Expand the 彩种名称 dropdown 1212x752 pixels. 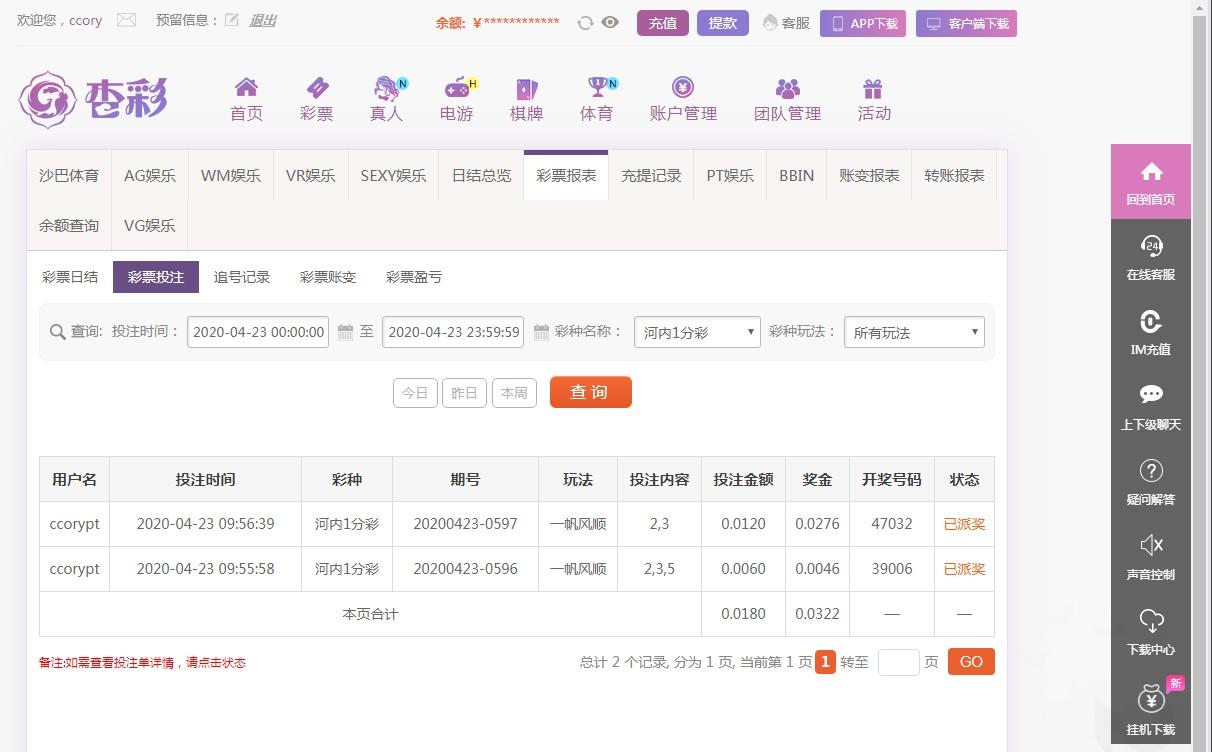697,332
